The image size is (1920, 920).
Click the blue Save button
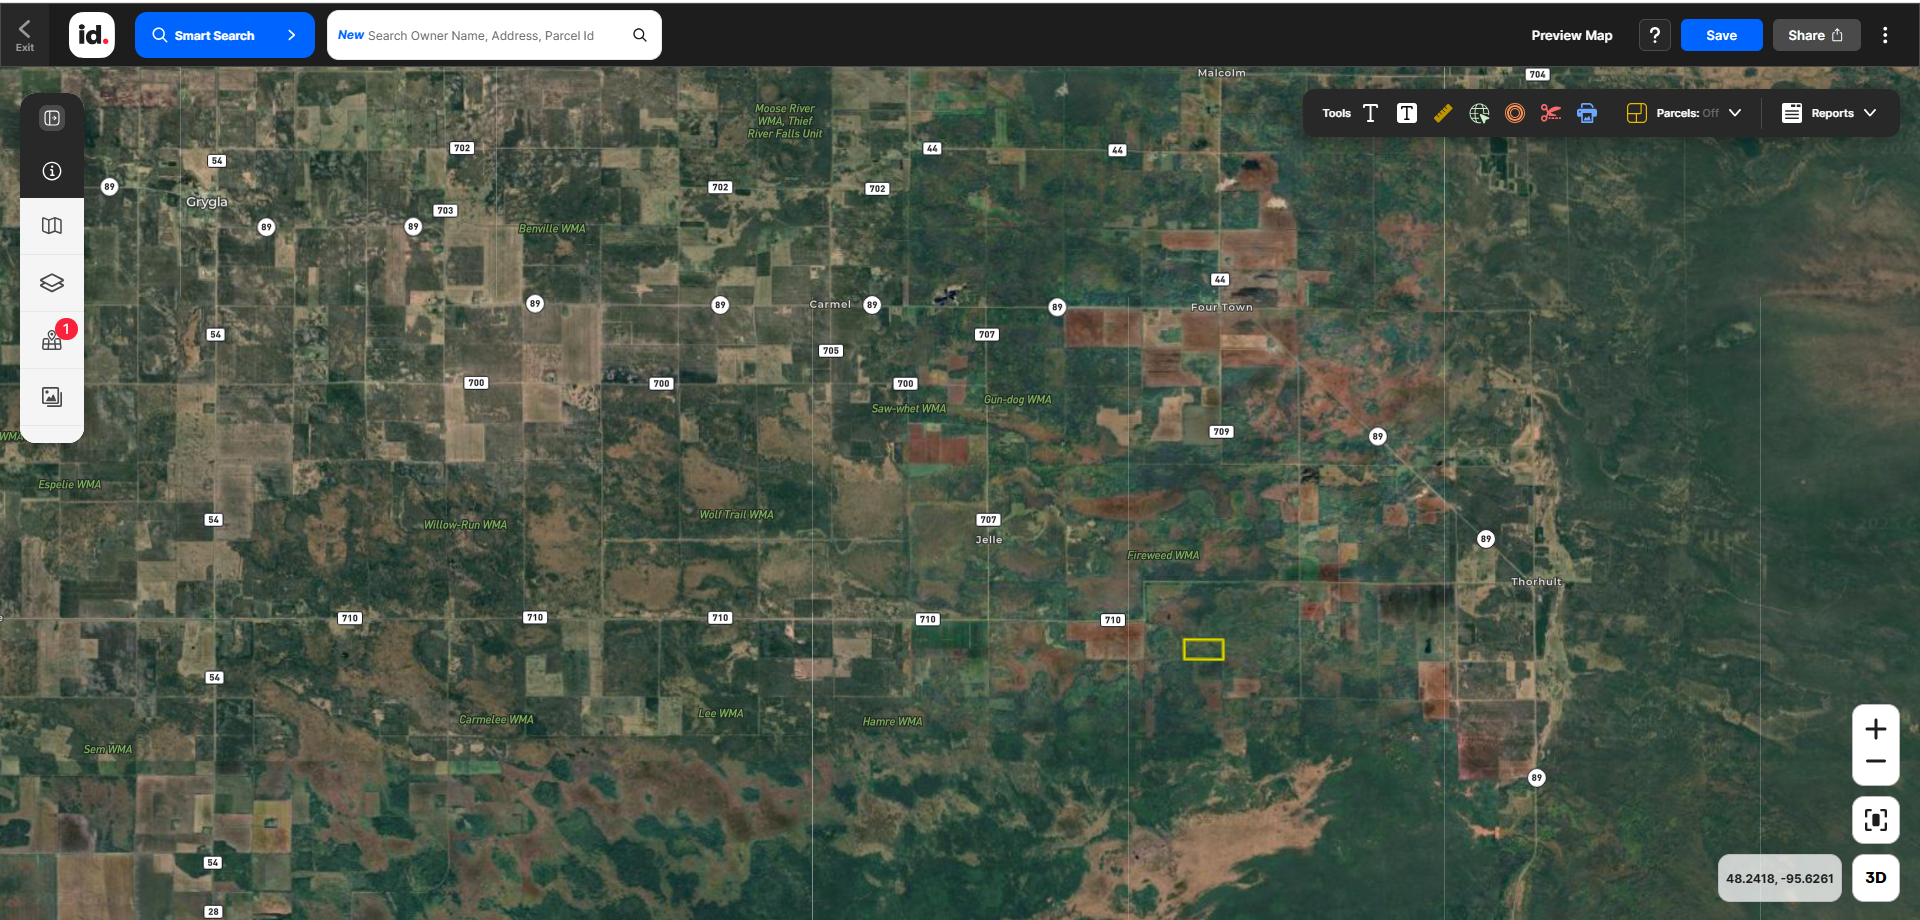[x=1721, y=35]
